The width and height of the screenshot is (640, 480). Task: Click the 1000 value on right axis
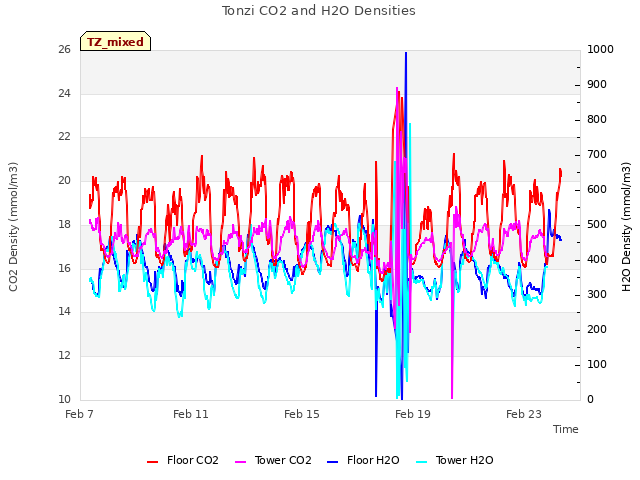click(600, 50)
